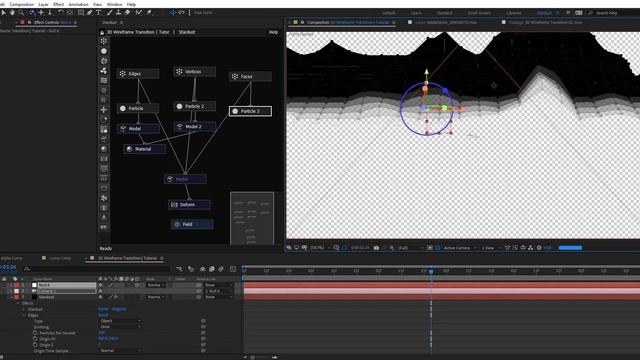Select the Libraries workspace
Screen dimensions: 640x360
pos(513,13)
